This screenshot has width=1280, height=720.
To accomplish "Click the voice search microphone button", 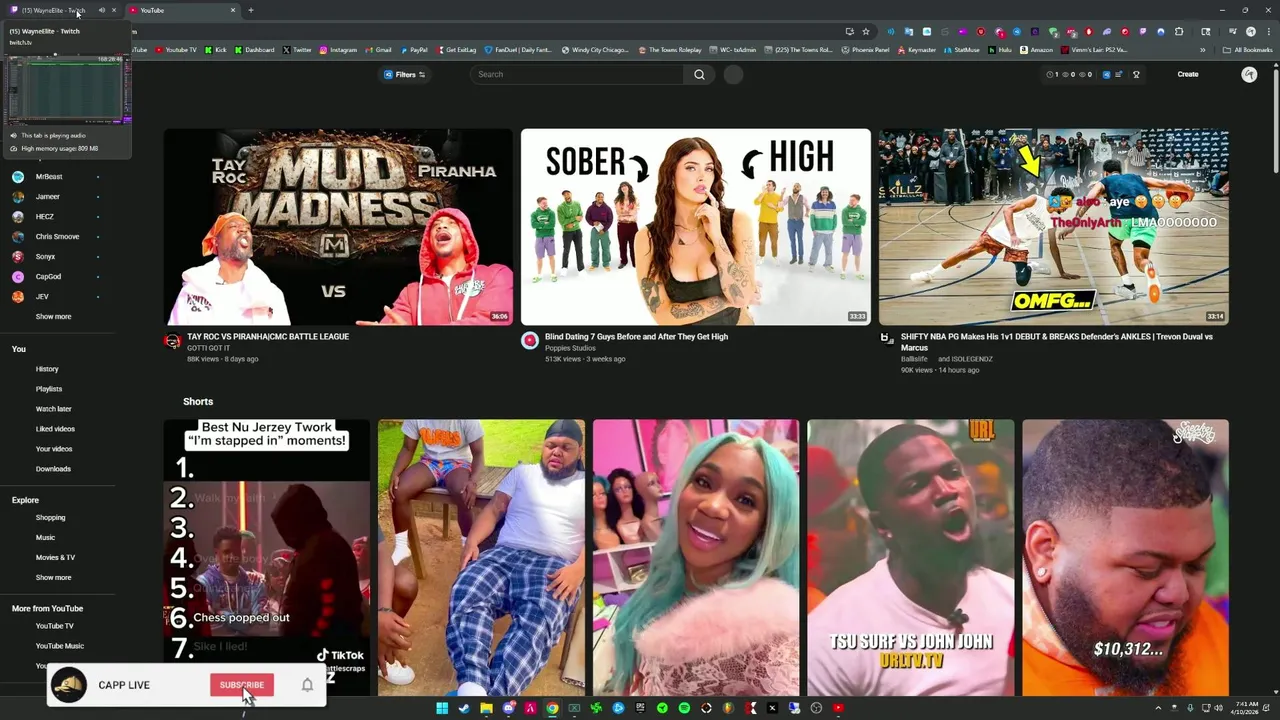I will [x=733, y=74].
